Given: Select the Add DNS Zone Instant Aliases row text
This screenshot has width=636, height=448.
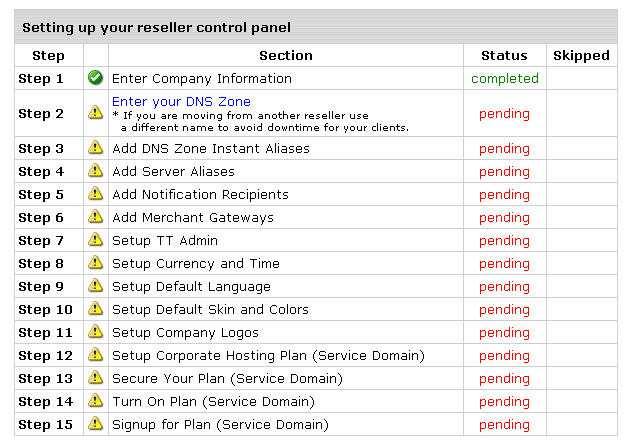Looking at the screenshot, I should pyautogui.click(x=211, y=148).
